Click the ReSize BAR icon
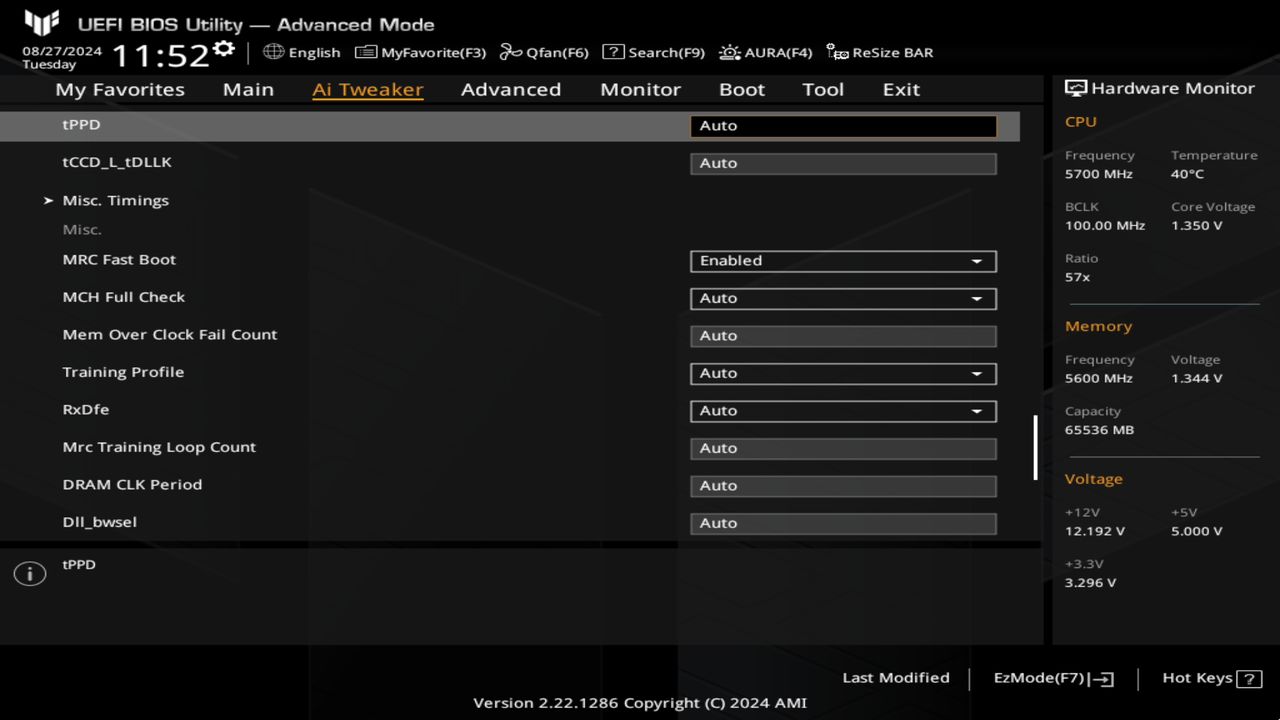 pyautogui.click(x=837, y=52)
